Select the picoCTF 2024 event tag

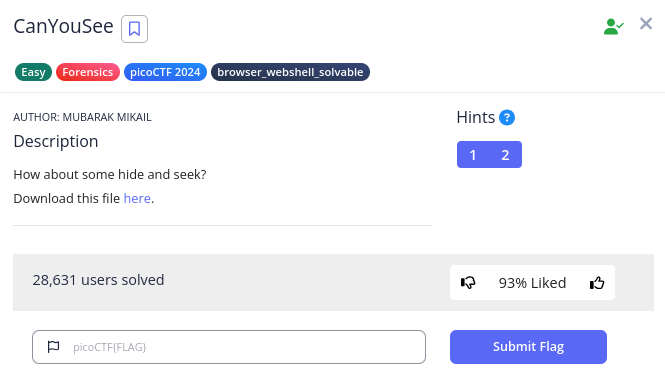click(x=165, y=72)
